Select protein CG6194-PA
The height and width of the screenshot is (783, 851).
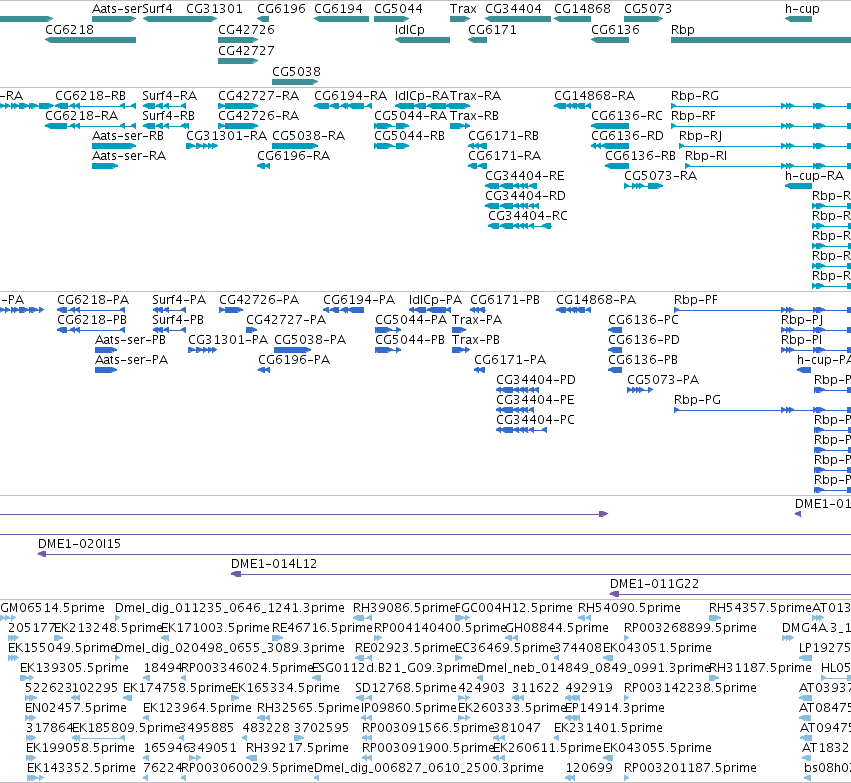[344, 310]
